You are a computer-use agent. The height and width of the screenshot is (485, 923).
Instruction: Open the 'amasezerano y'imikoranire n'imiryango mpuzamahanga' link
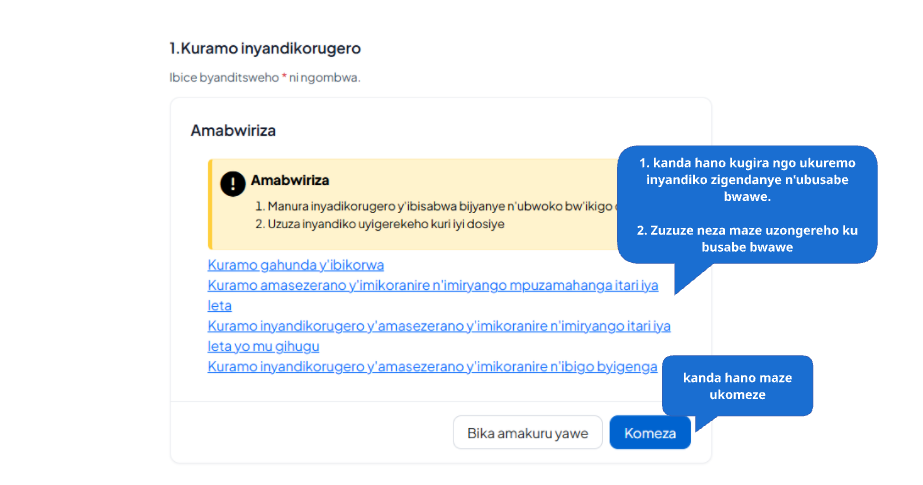pyautogui.click(x=433, y=285)
